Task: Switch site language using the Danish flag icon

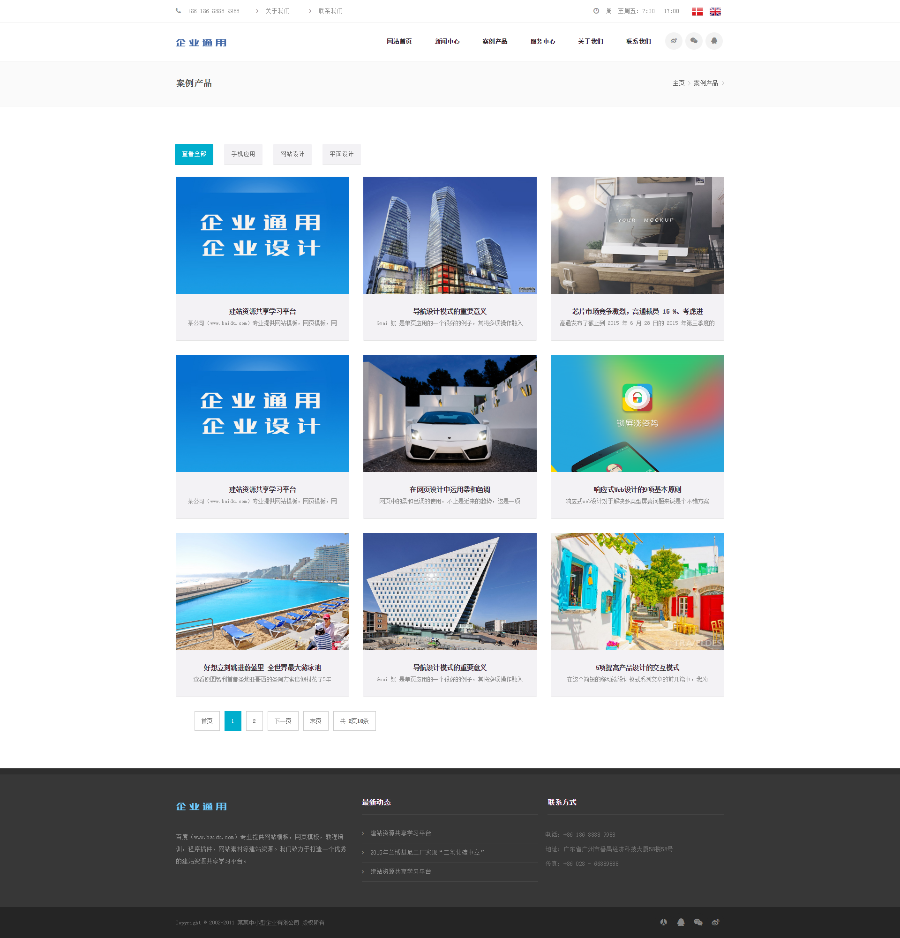Action: coord(697,11)
